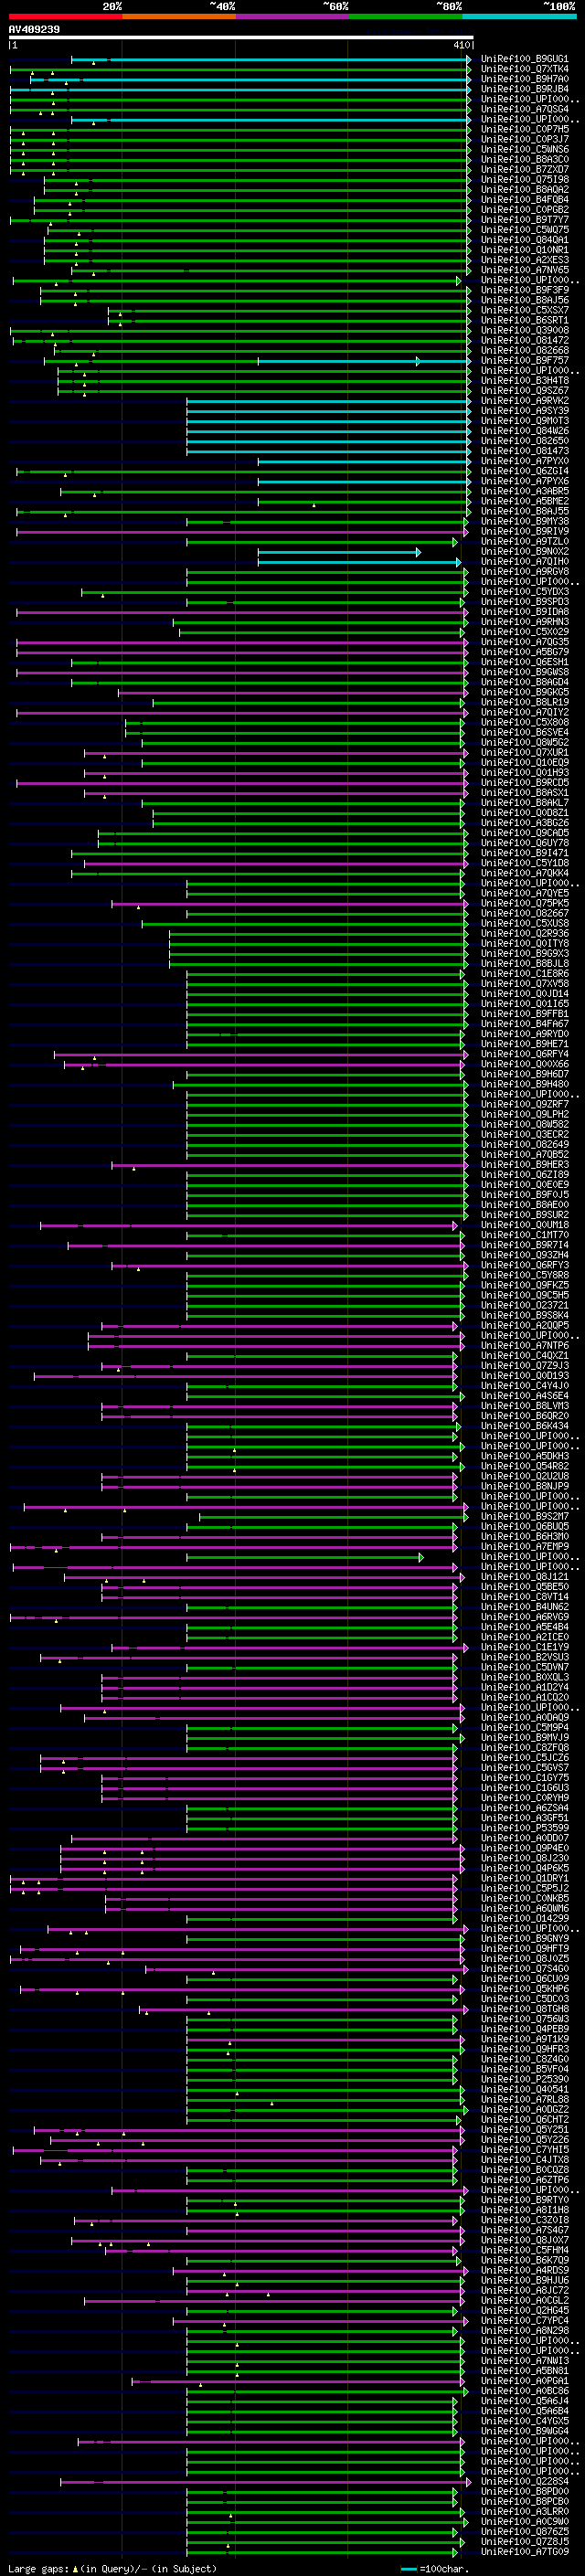585x2576 pixels.
Task: Click the orange ~40% identity legend segment
Action: coord(178,16)
